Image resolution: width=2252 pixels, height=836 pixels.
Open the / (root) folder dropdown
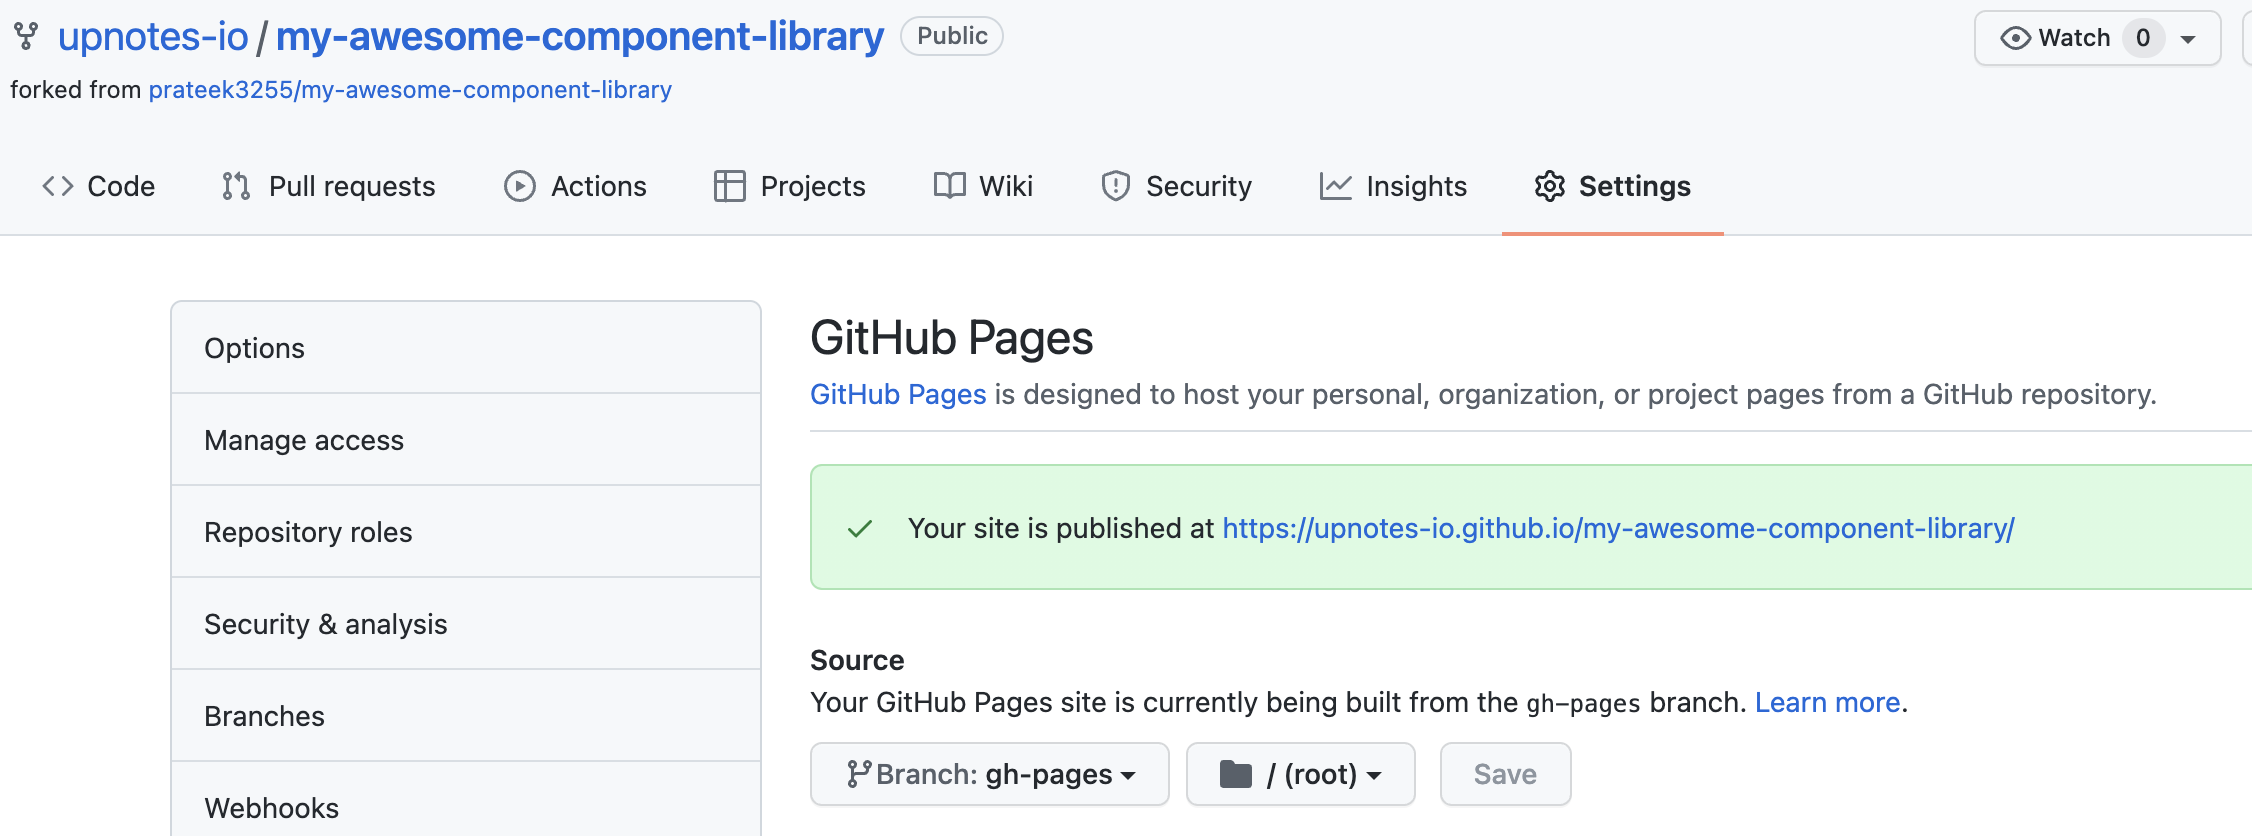point(1301,774)
